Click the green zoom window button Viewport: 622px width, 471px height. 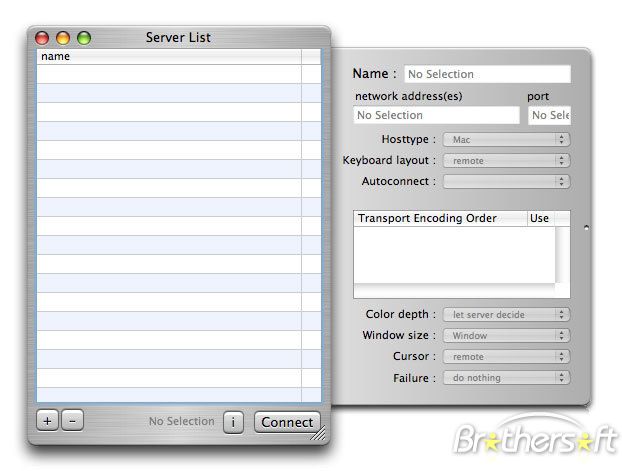pos(84,38)
